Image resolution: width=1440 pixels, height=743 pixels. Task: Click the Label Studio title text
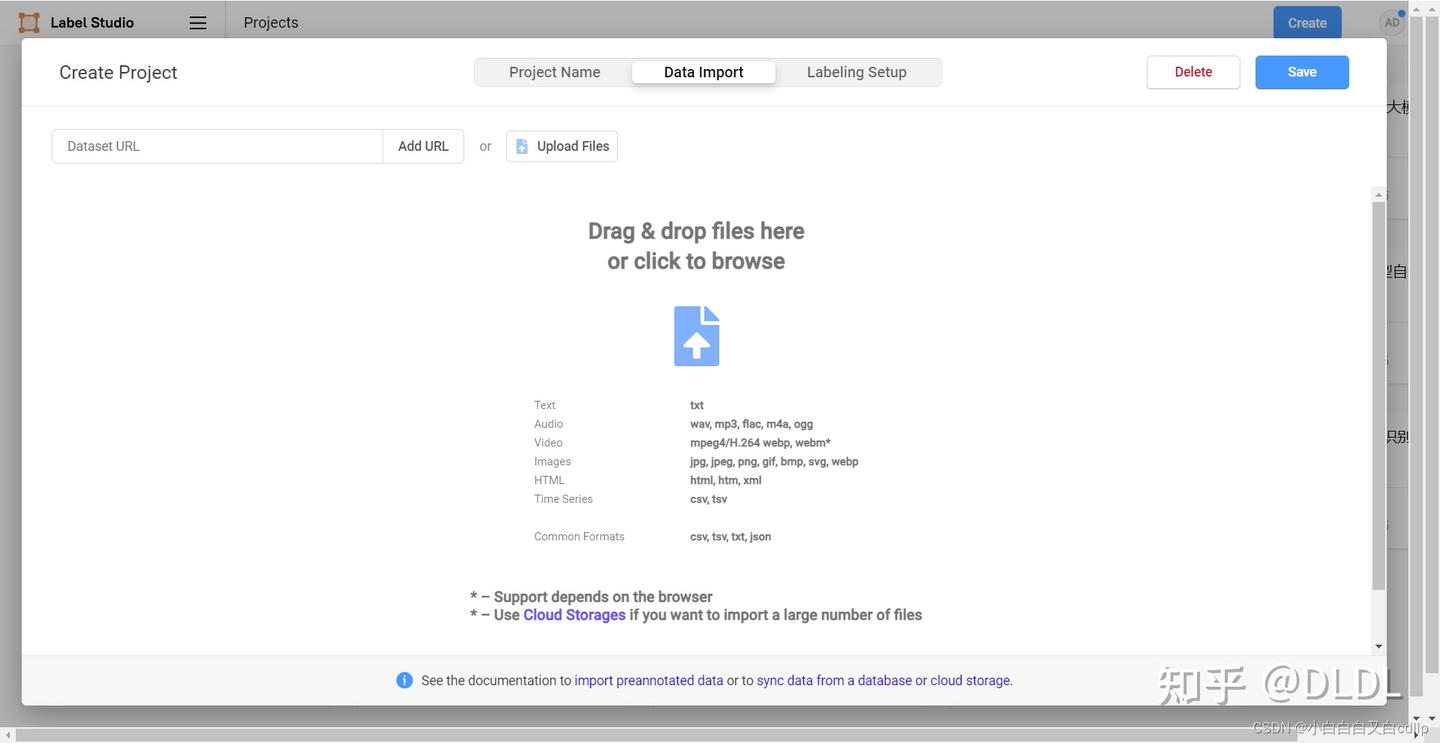point(92,22)
